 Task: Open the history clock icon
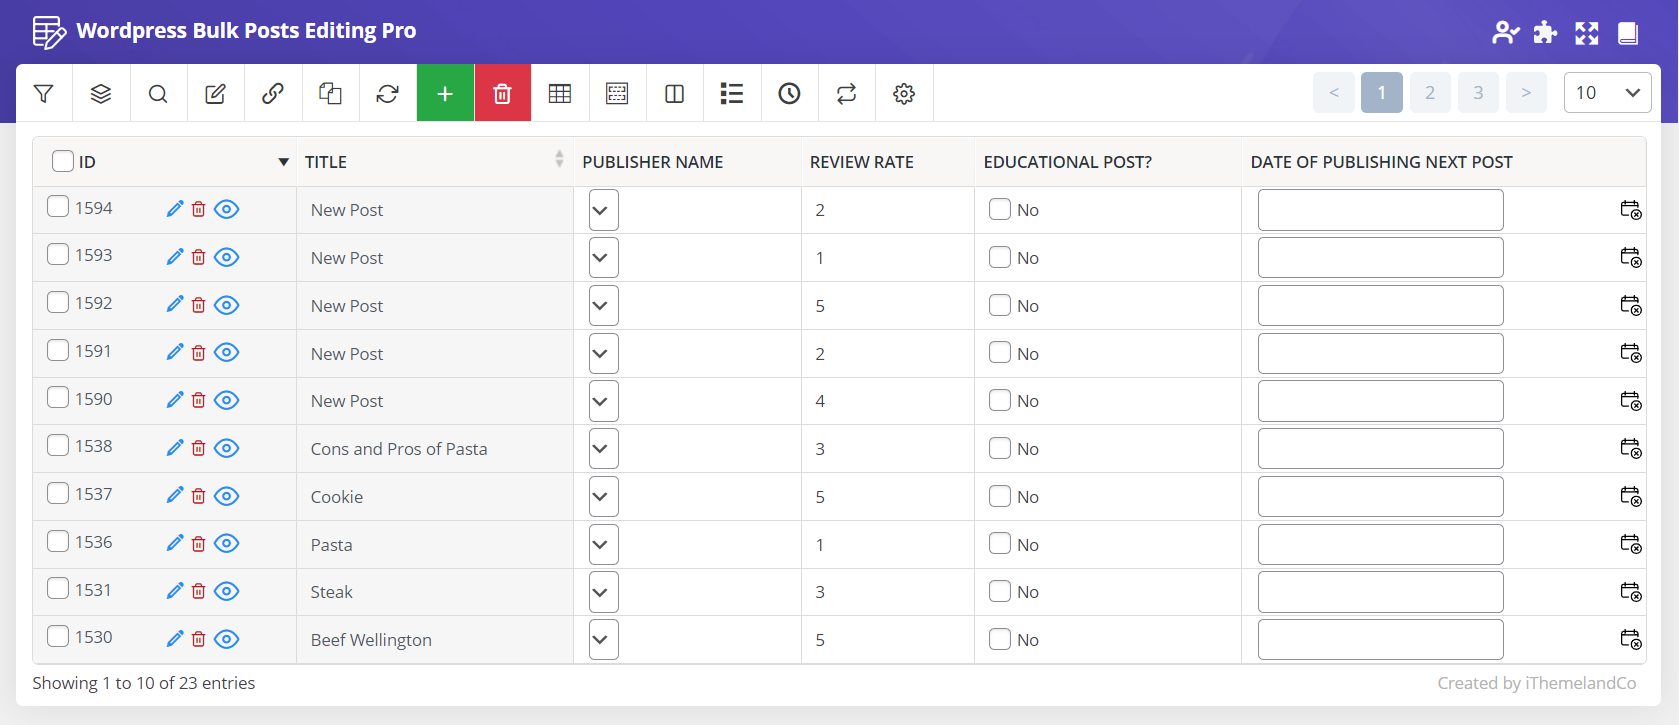(x=789, y=93)
